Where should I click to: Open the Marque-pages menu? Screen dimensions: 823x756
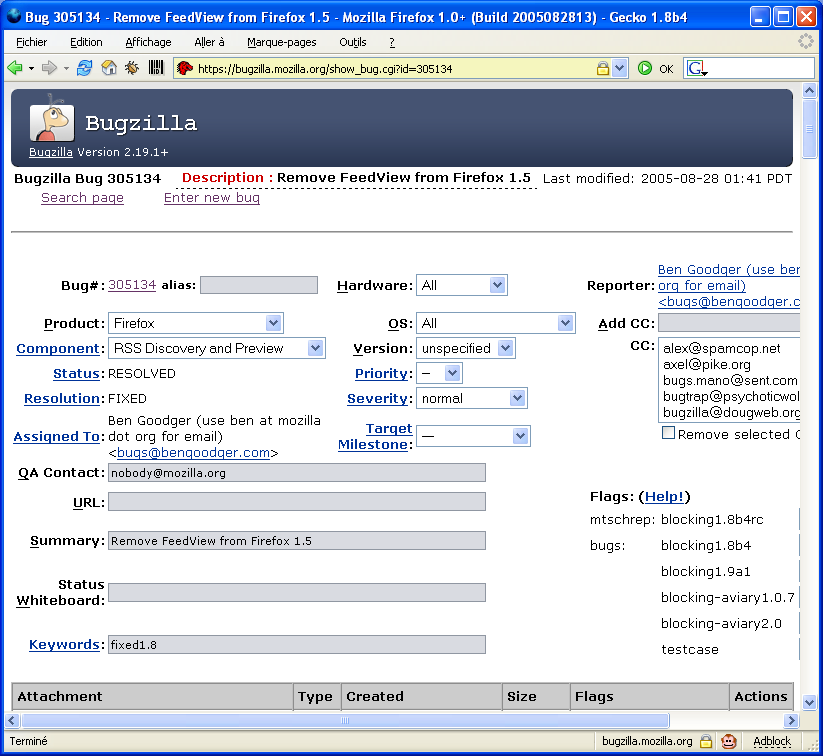click(282, 42)
